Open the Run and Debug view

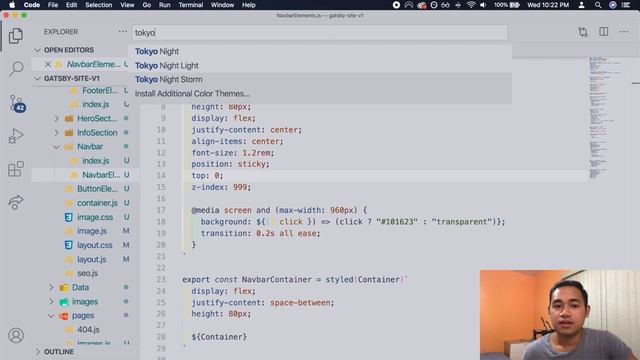[x=16, y=136]
